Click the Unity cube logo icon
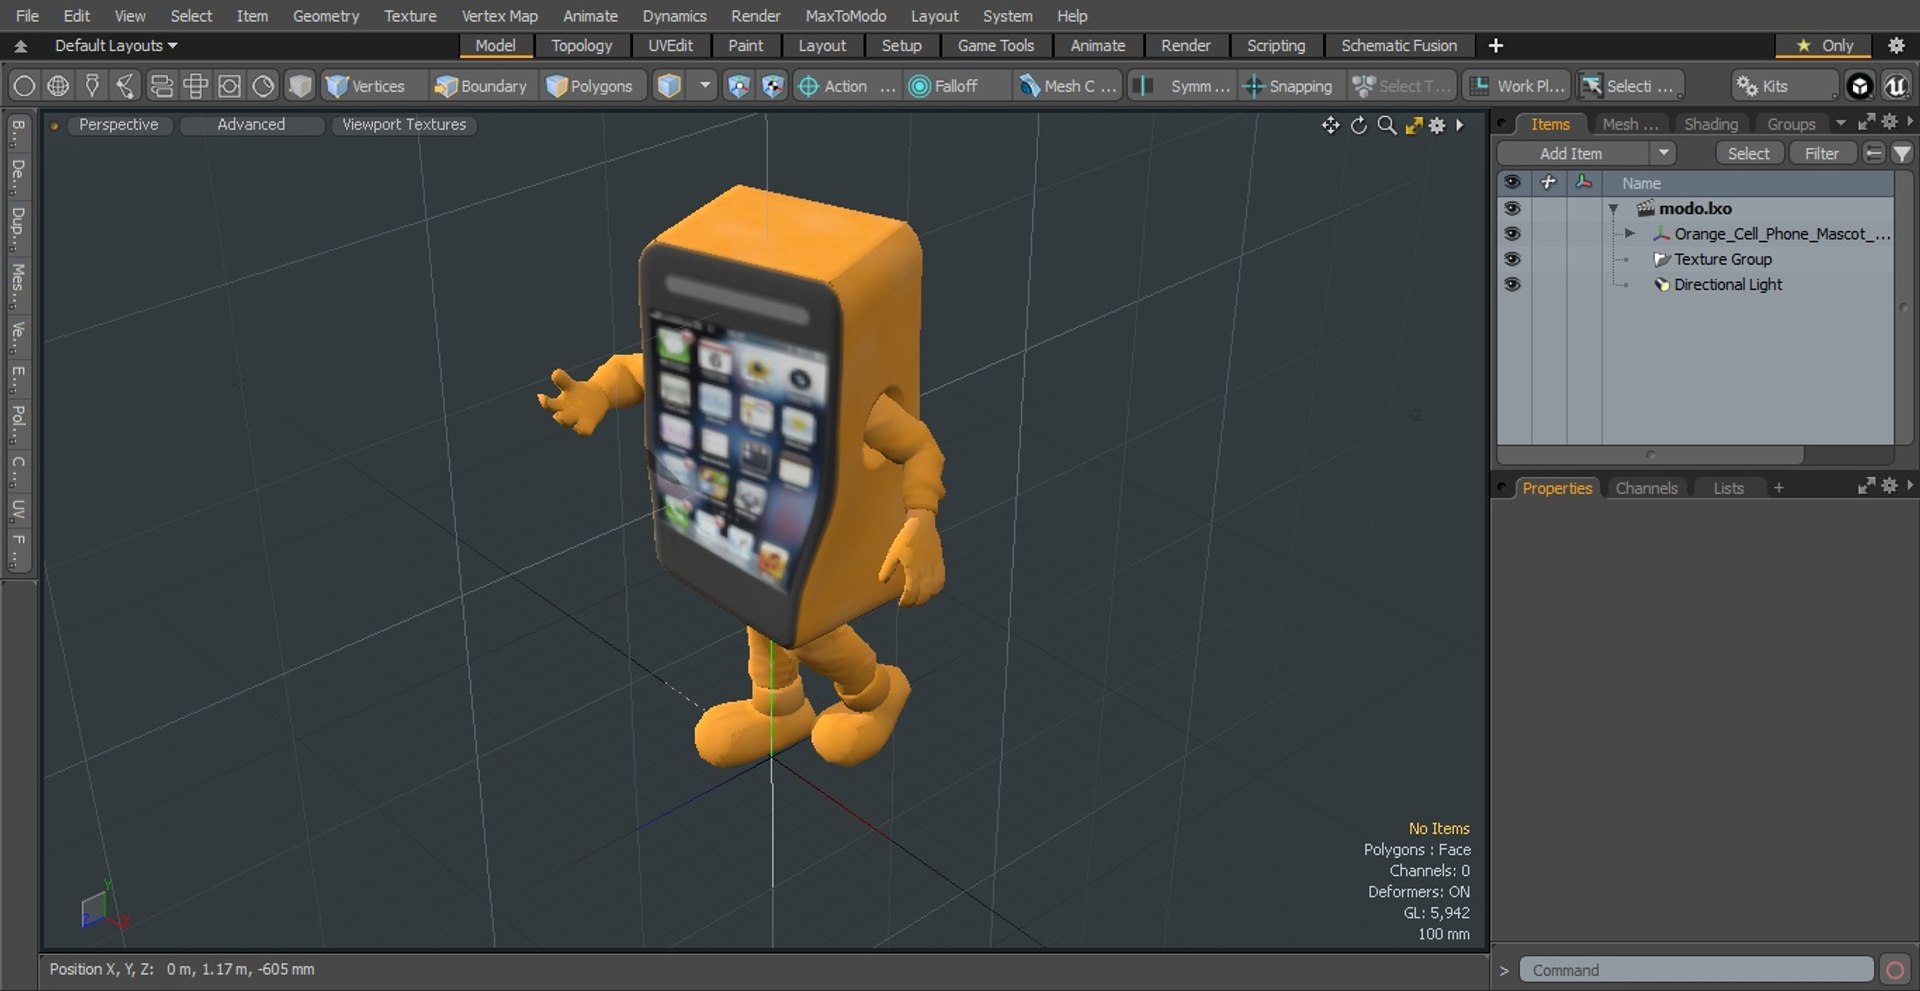This screenshot has width=1920, height=991. click(x=1860, y=86)
